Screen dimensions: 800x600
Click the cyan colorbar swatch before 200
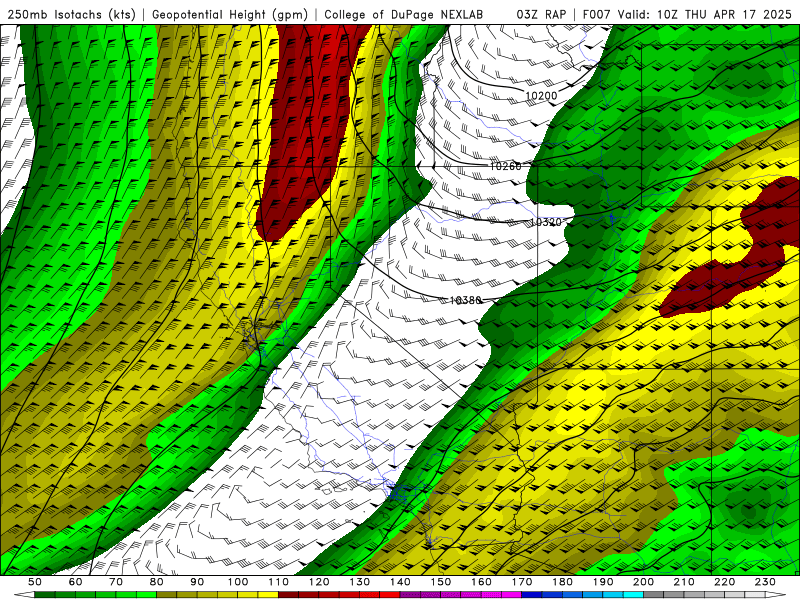pyautogui.click(x=633, y=594)
